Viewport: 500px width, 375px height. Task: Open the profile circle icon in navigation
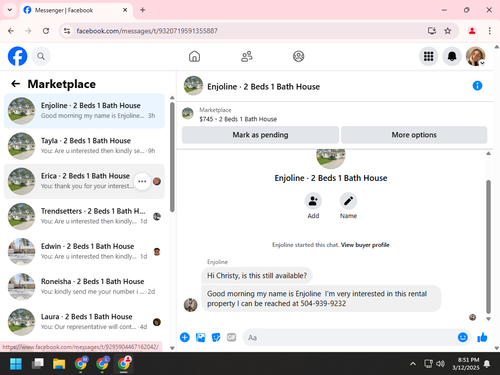tap(298, 56)
